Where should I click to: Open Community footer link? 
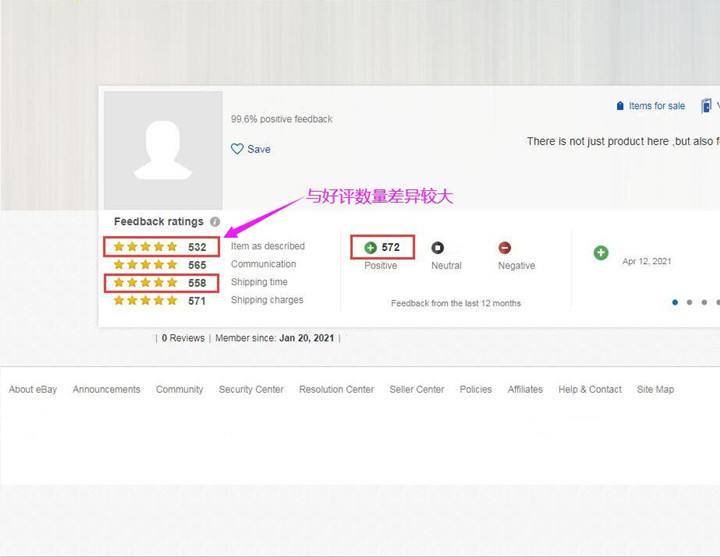point(180,389)
